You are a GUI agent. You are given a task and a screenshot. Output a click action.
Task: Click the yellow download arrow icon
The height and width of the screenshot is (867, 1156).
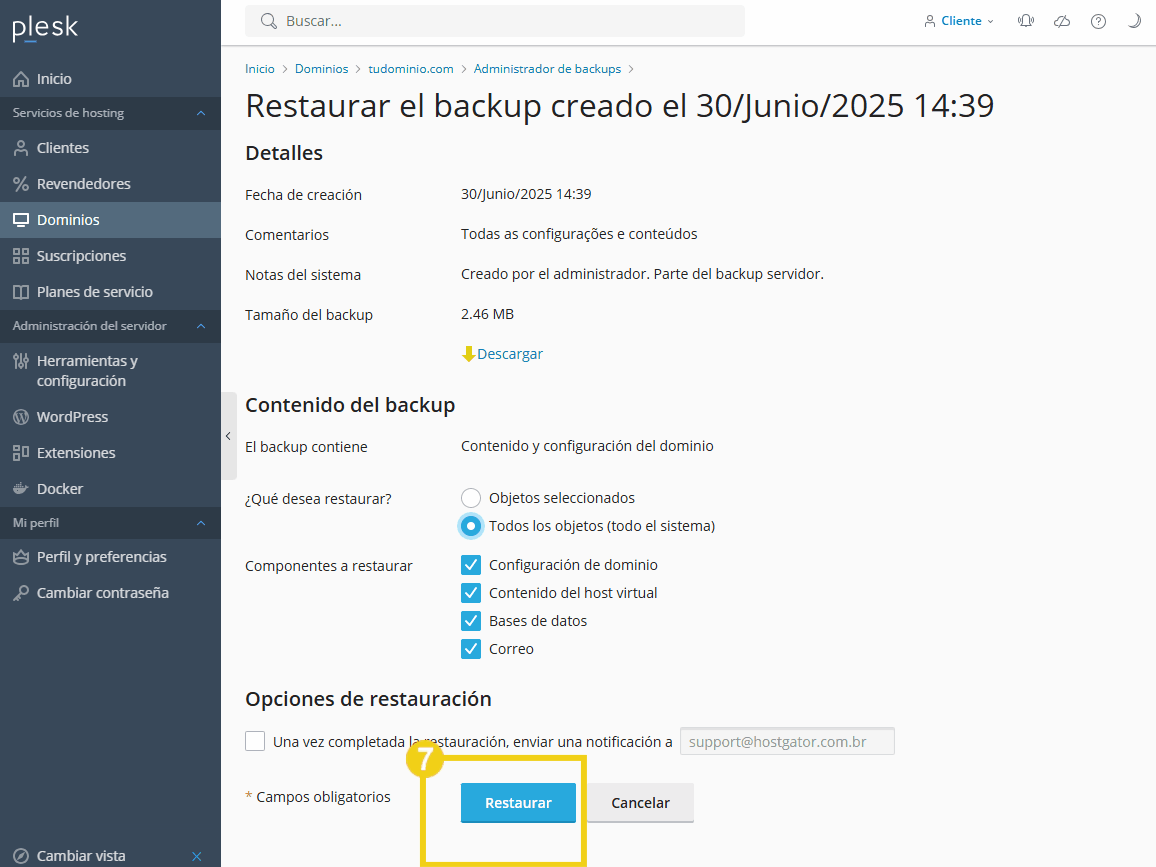[468, 354]
